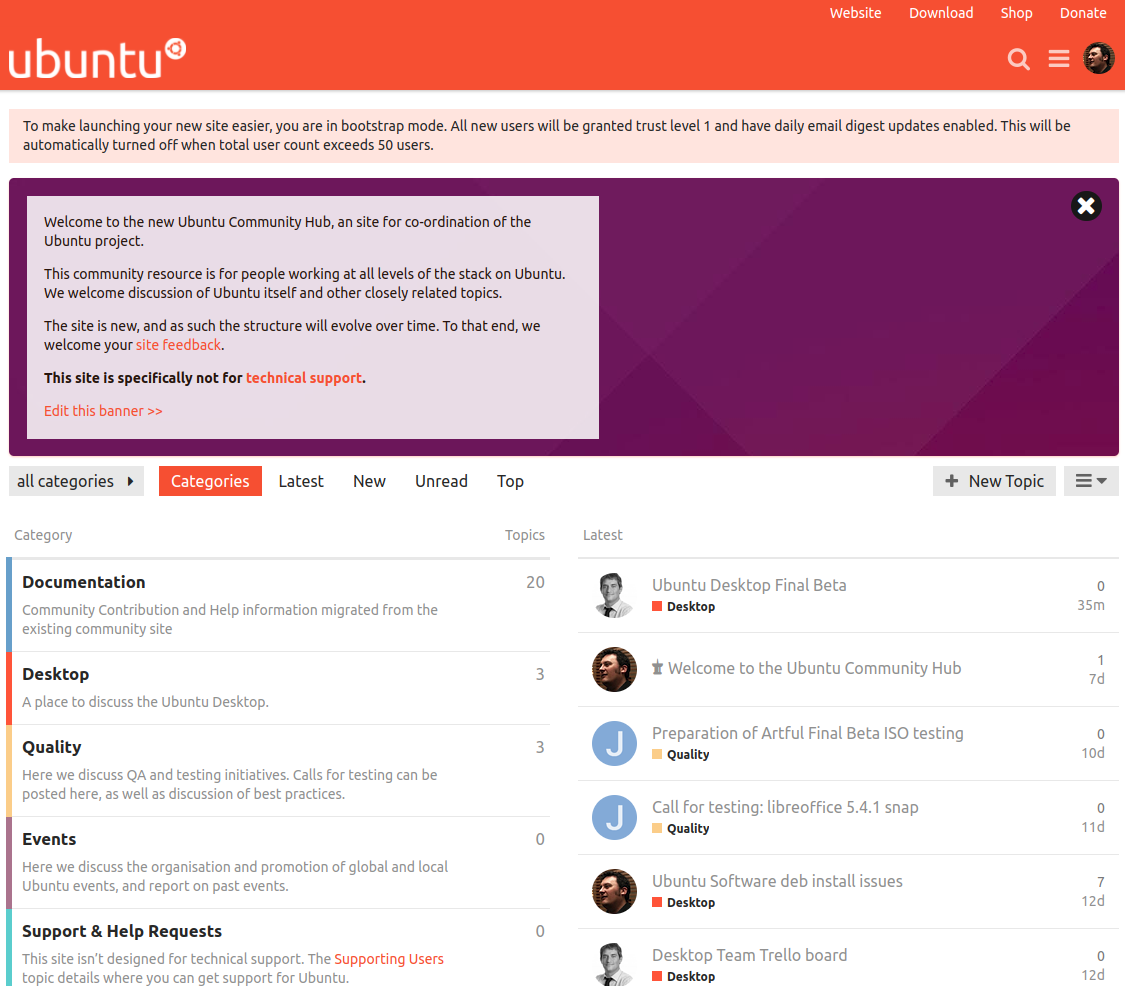Open topic Welcome to the Ubuntu Community Hub
Screen dimensions: 1125x986
(814, 668)
